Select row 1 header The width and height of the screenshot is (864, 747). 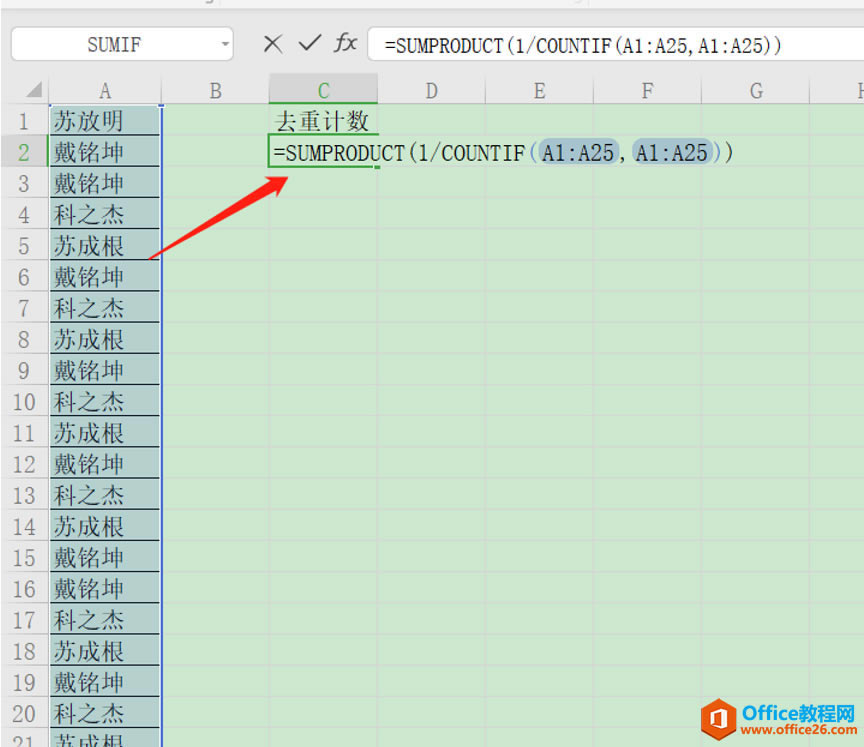pos(24,121)
